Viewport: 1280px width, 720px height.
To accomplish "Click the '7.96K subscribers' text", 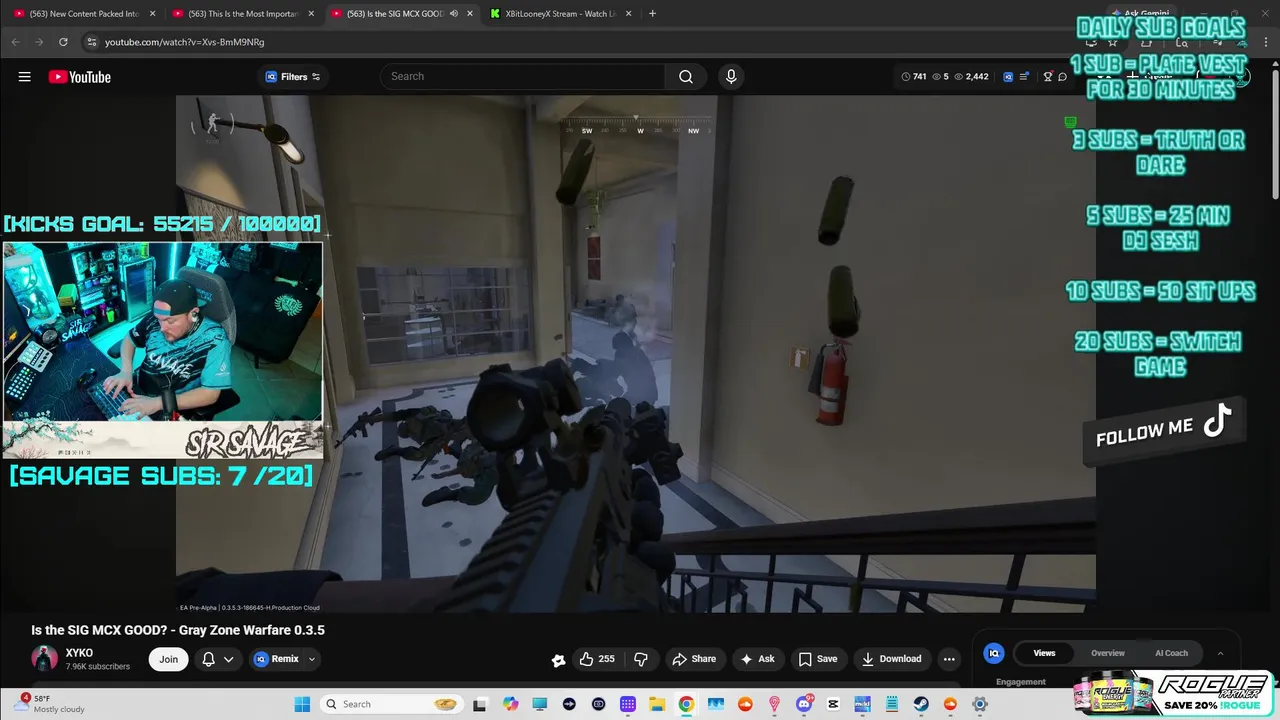I will click(x=98, y=667).
